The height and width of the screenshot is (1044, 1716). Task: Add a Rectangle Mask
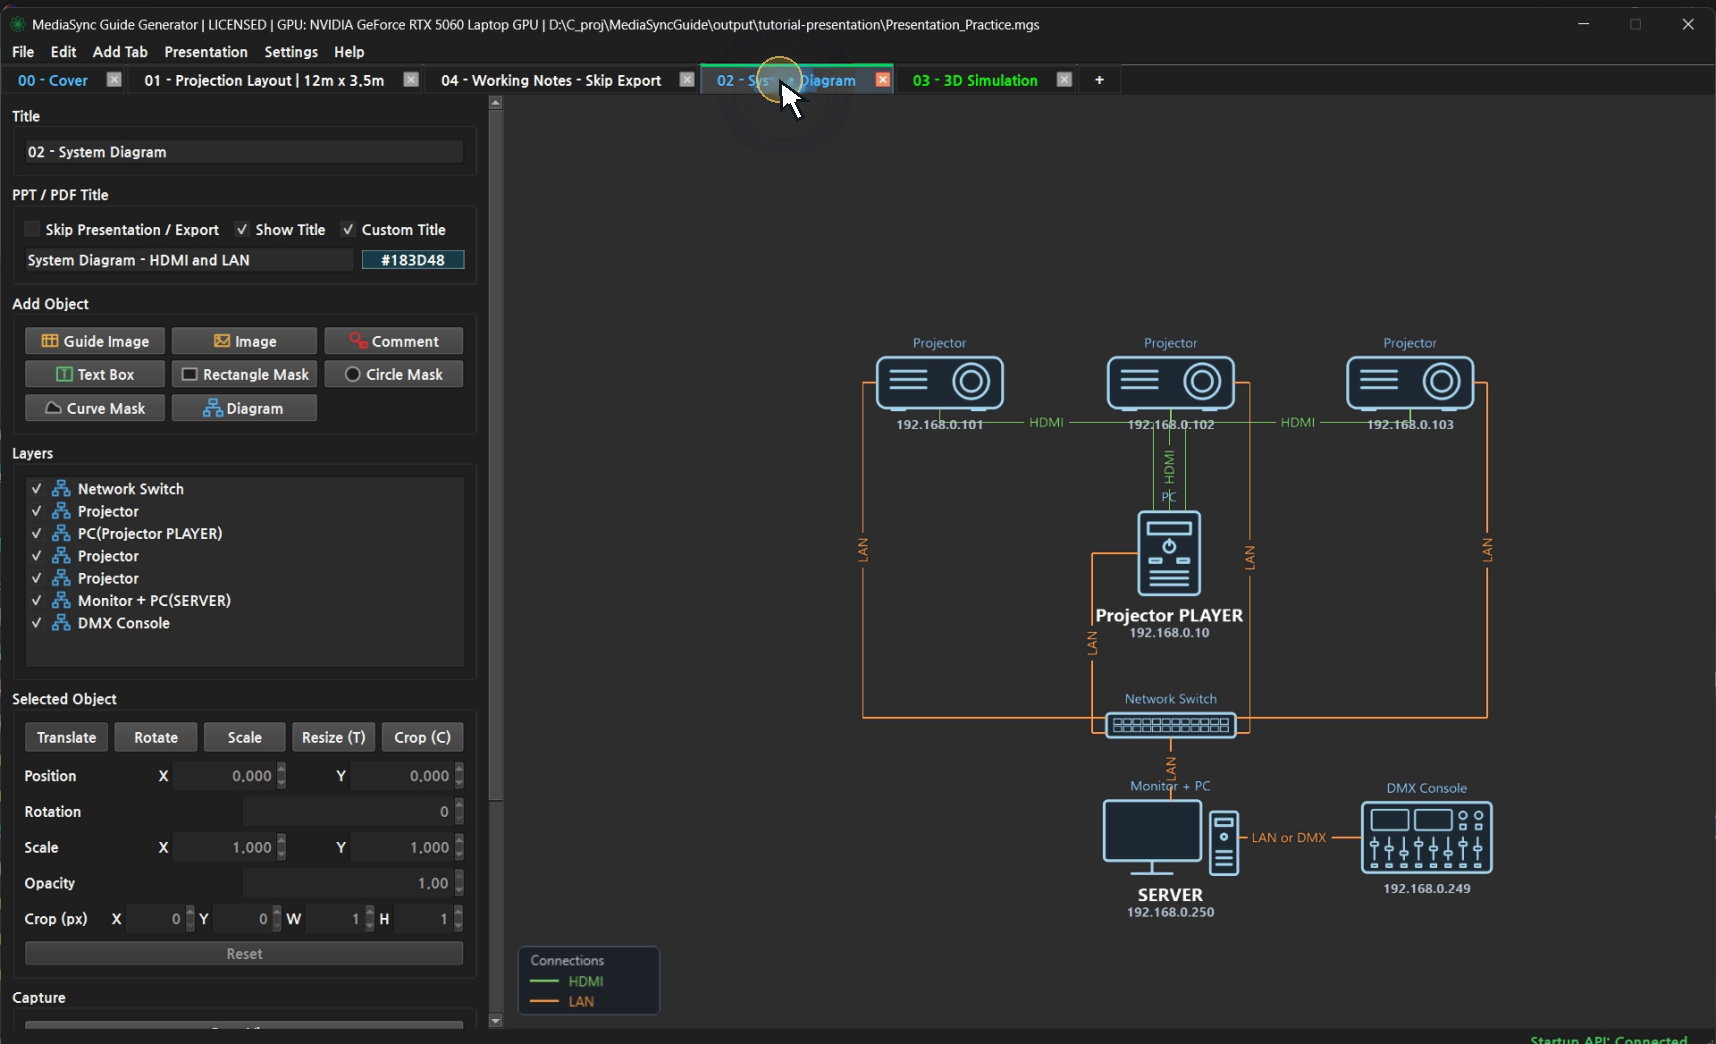[x=244, y=374]
